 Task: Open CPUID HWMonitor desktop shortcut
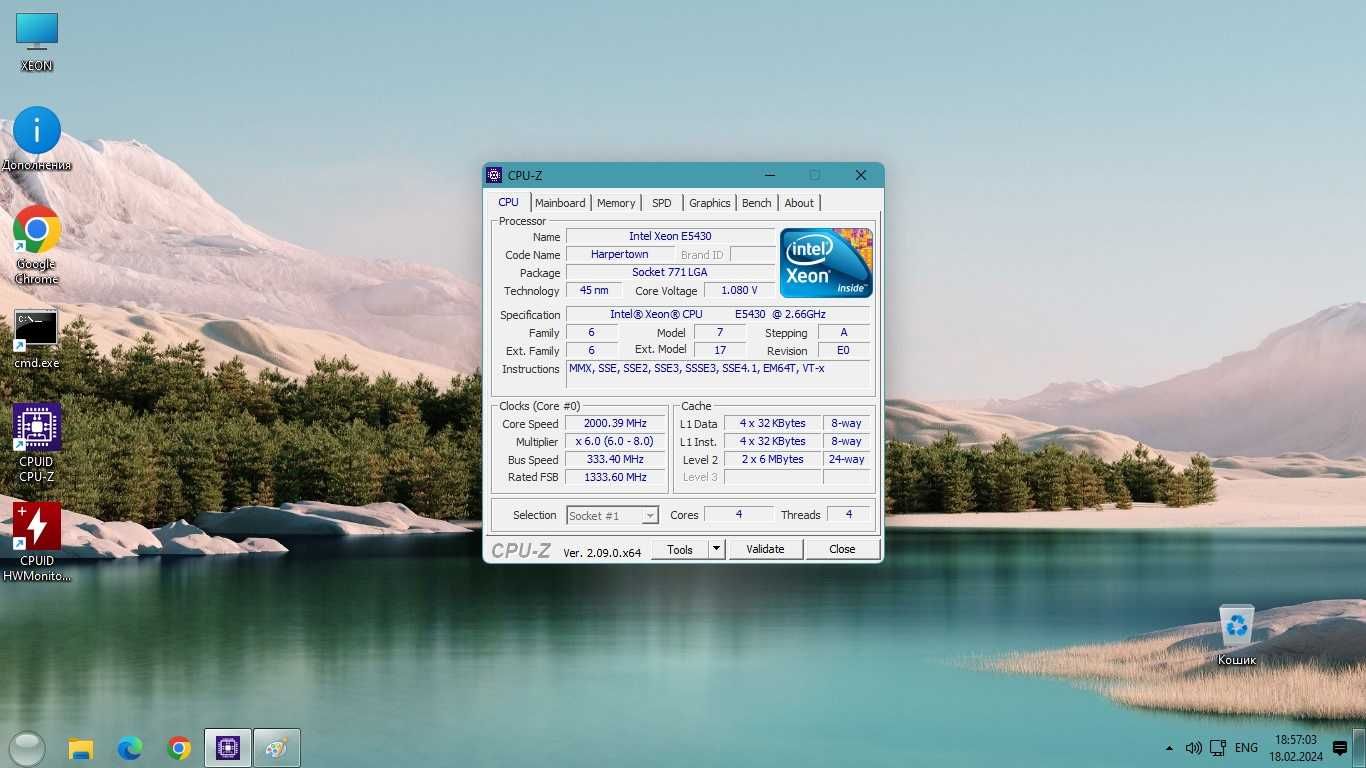pos(37,542)
